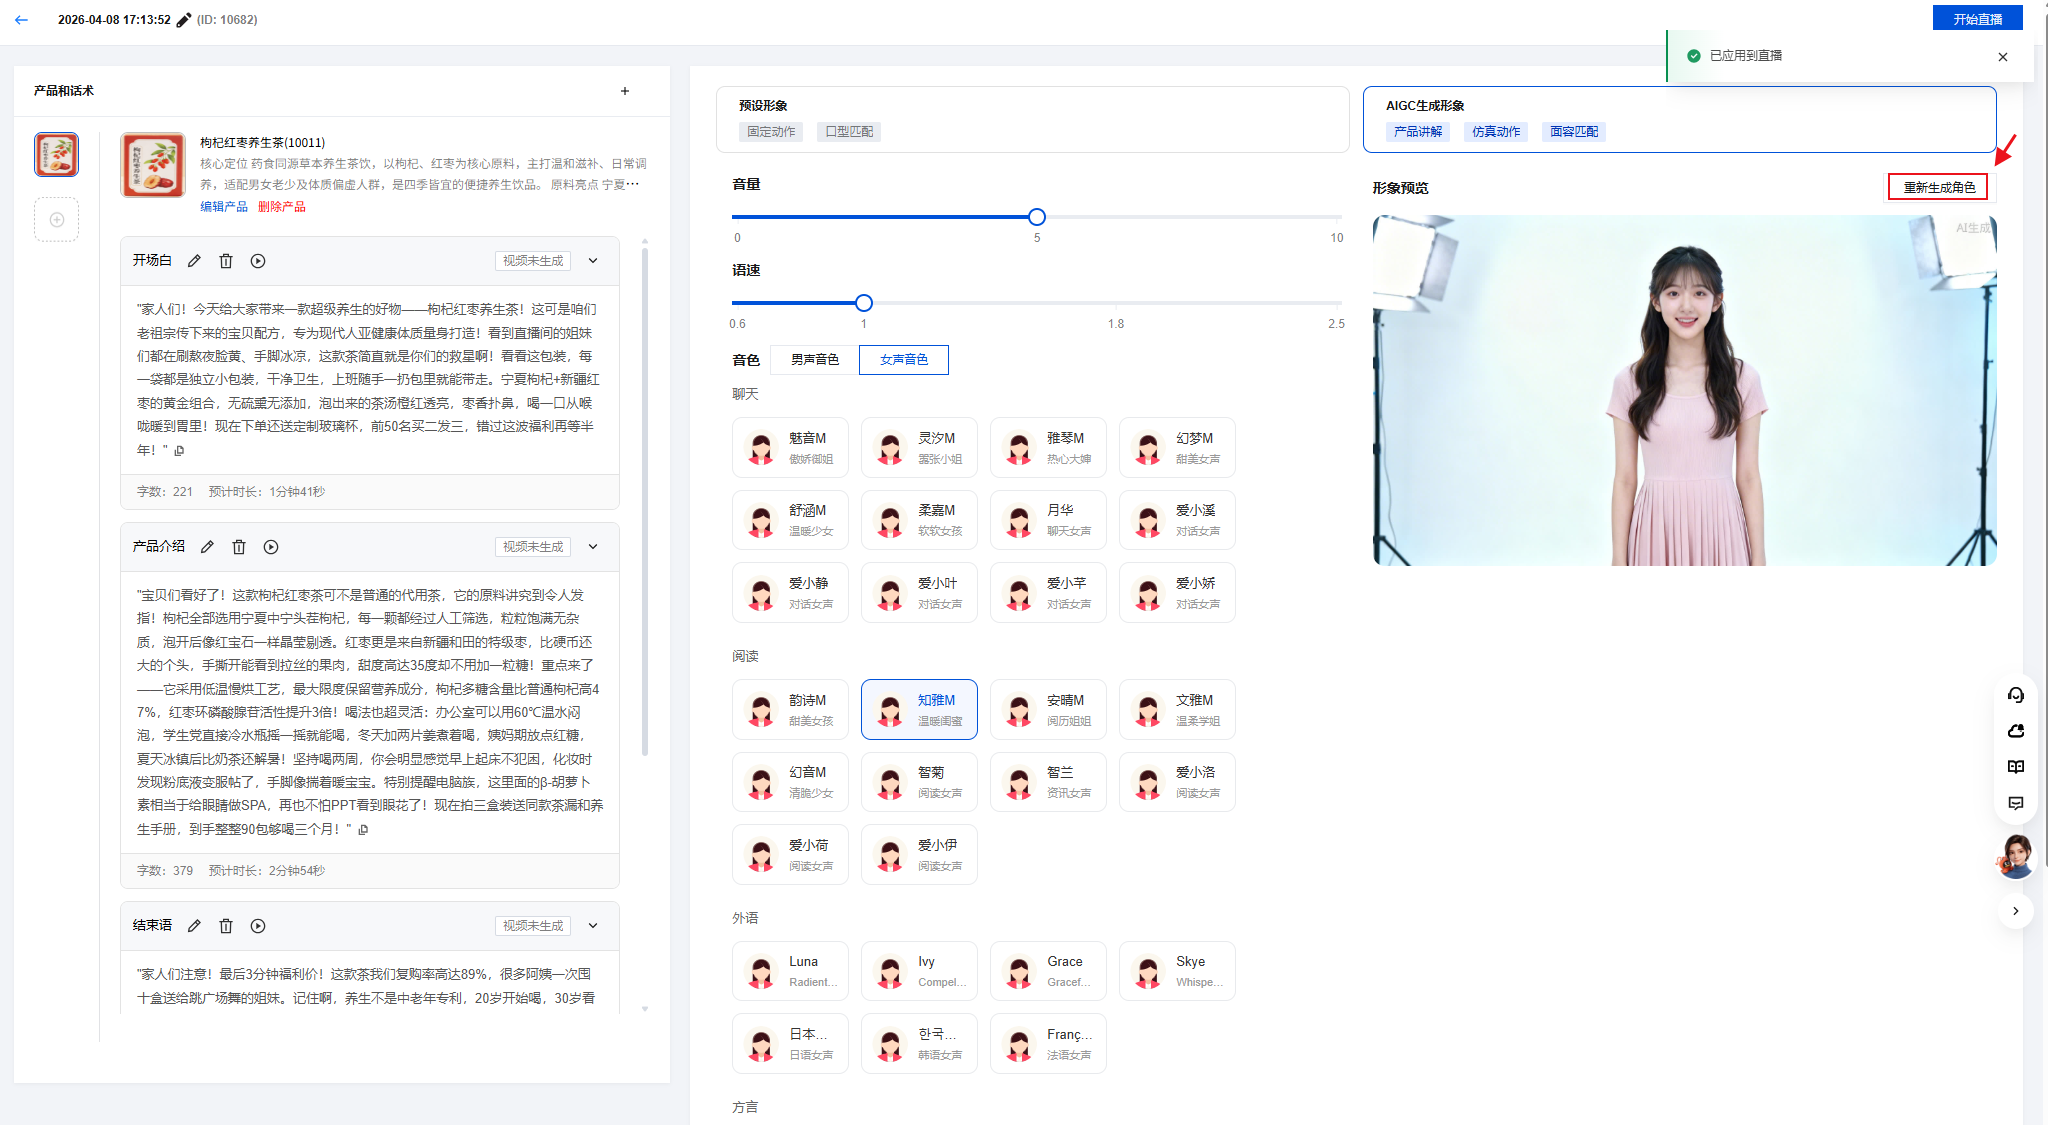This screenshot has width=2048, height=1125.
Task: Copy the 开场白 script text
Action: tap(180, 451)
